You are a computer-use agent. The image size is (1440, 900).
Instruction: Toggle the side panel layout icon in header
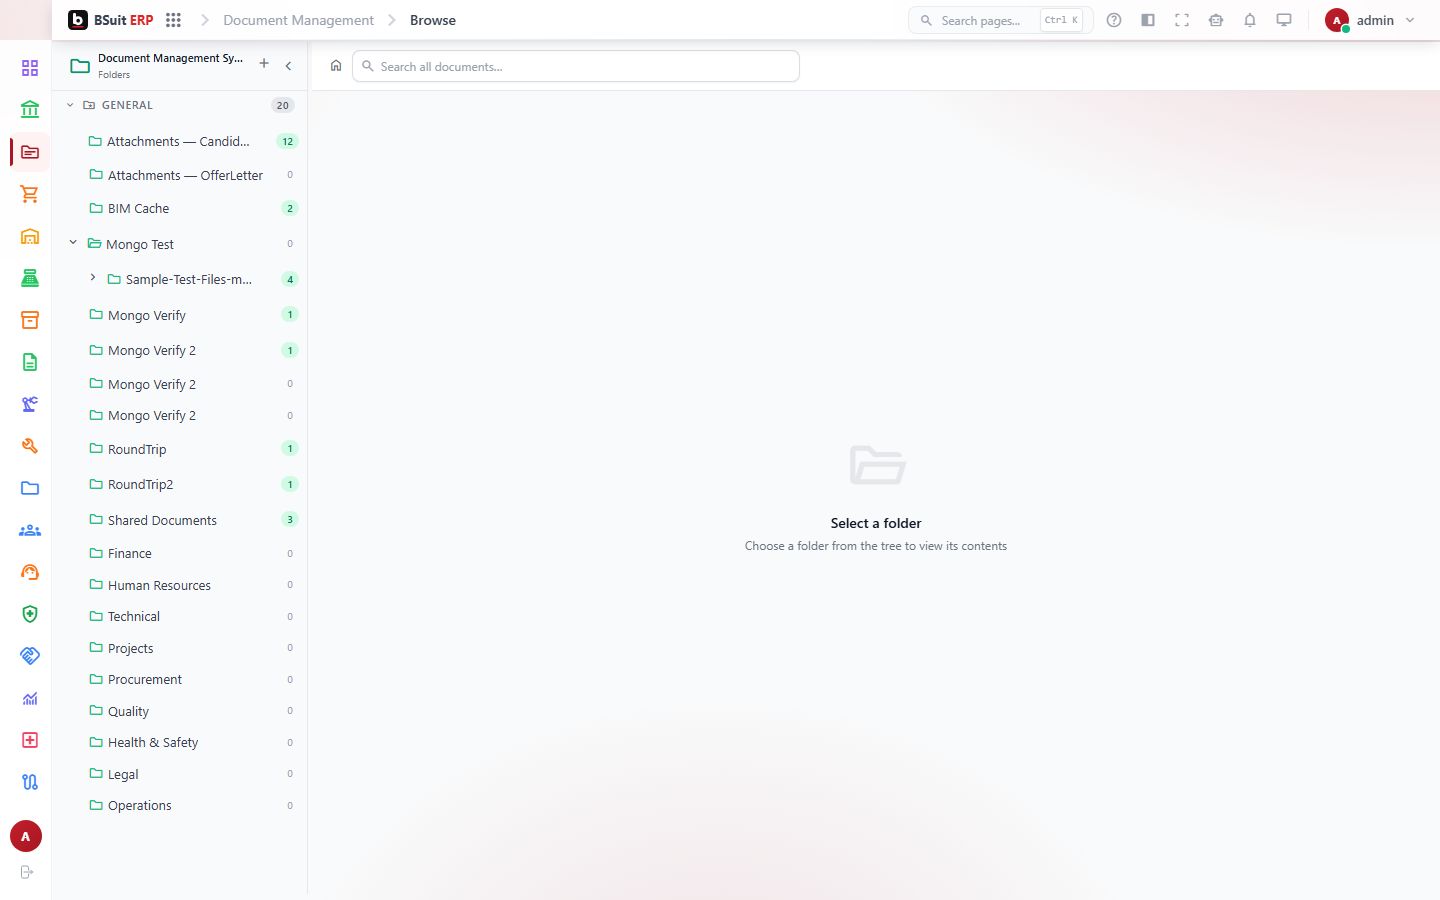(1148, 20)
